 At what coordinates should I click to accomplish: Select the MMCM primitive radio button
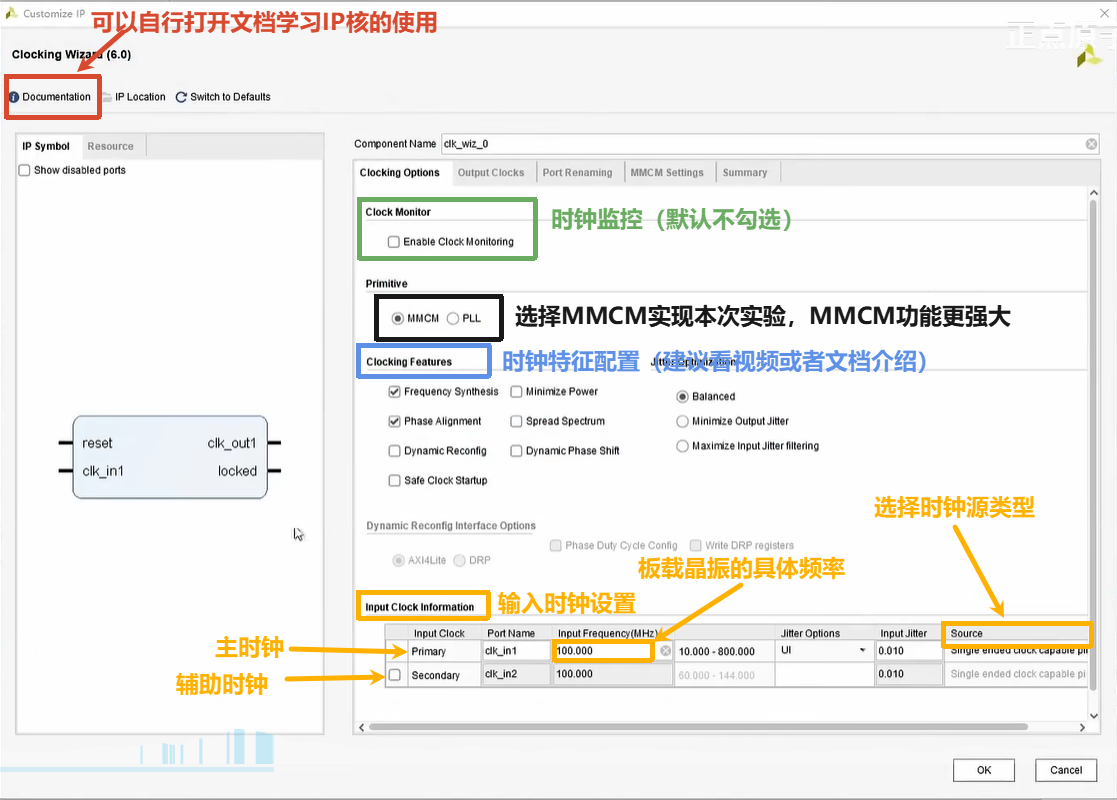click(398, 318)
